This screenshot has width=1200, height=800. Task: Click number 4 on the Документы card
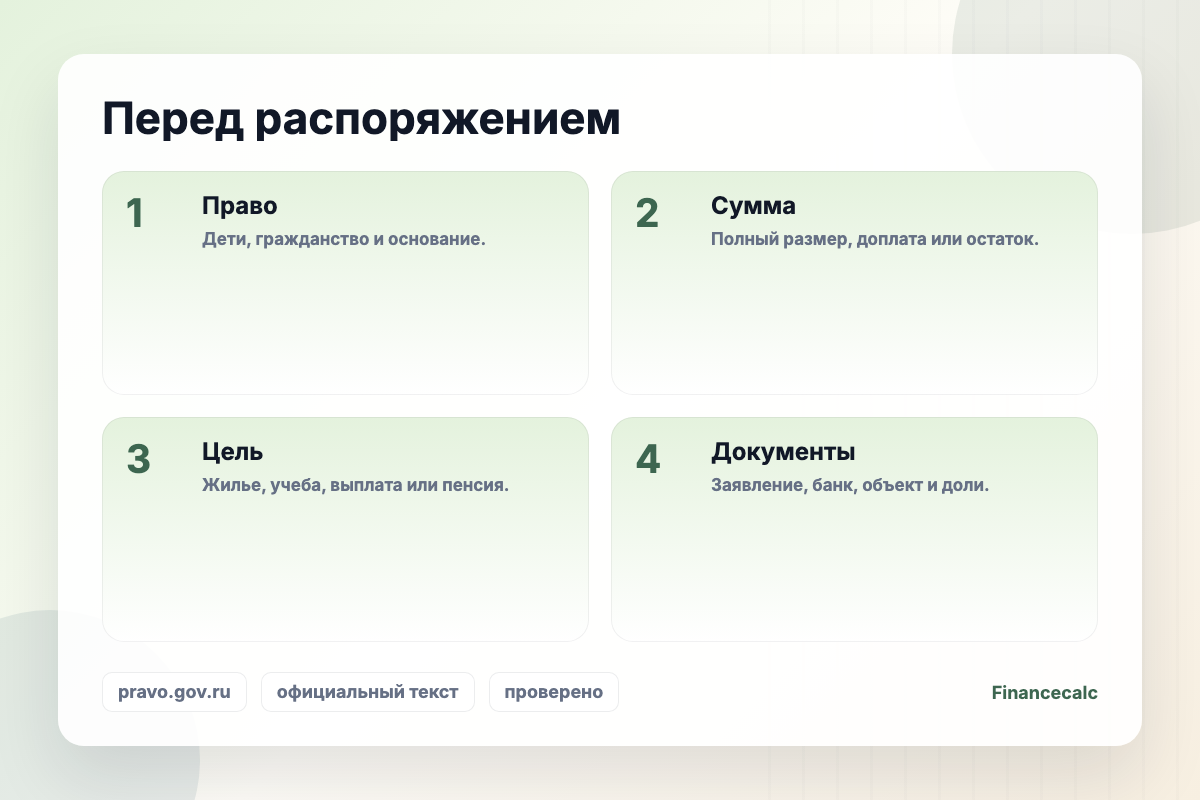tap(648, 460)
